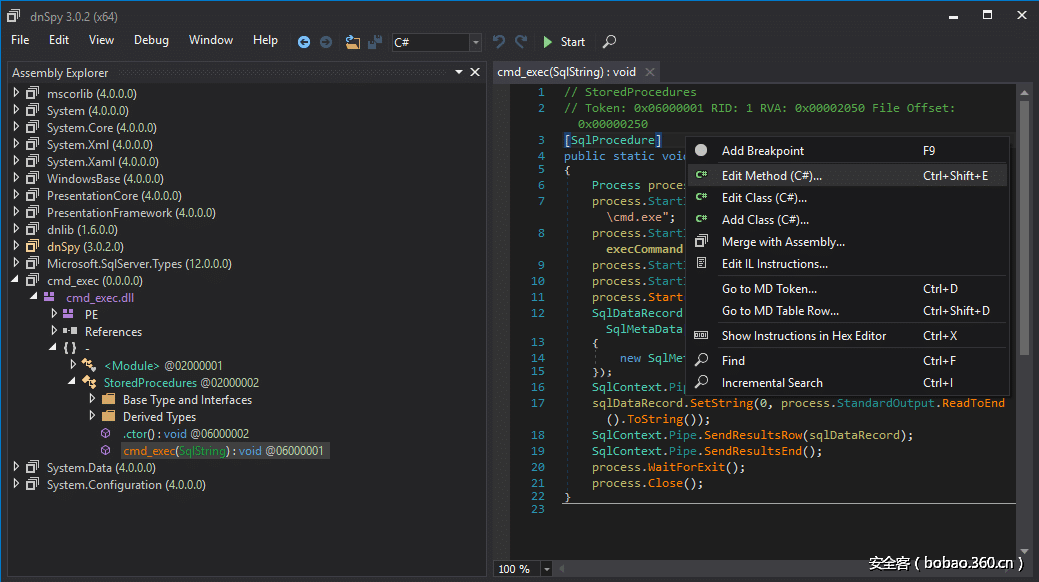Click the dnSpy assembly icon in tree
Image resolution: width=1039 pixels, height=582 pixels.
tap(33, 247)
